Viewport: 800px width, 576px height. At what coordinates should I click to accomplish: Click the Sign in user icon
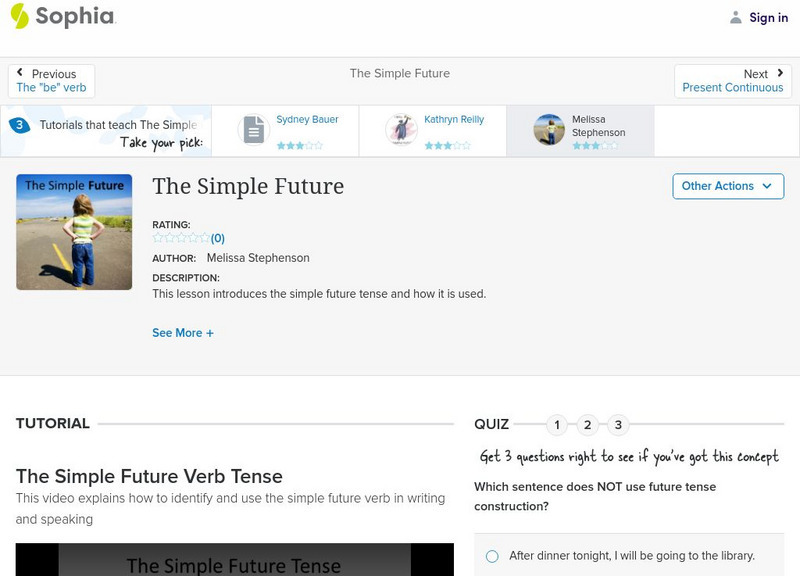736,17
